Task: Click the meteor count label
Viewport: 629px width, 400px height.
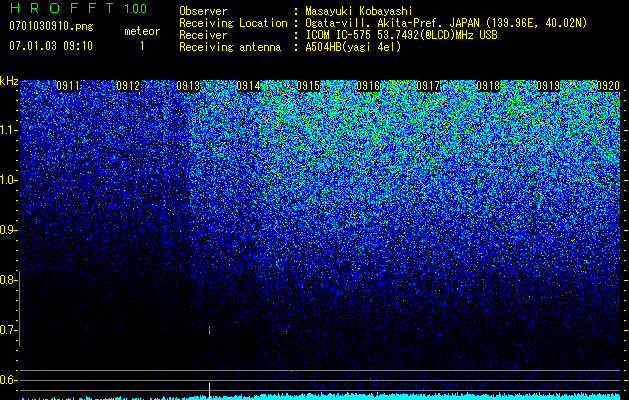Action: (x=142, y=31)
